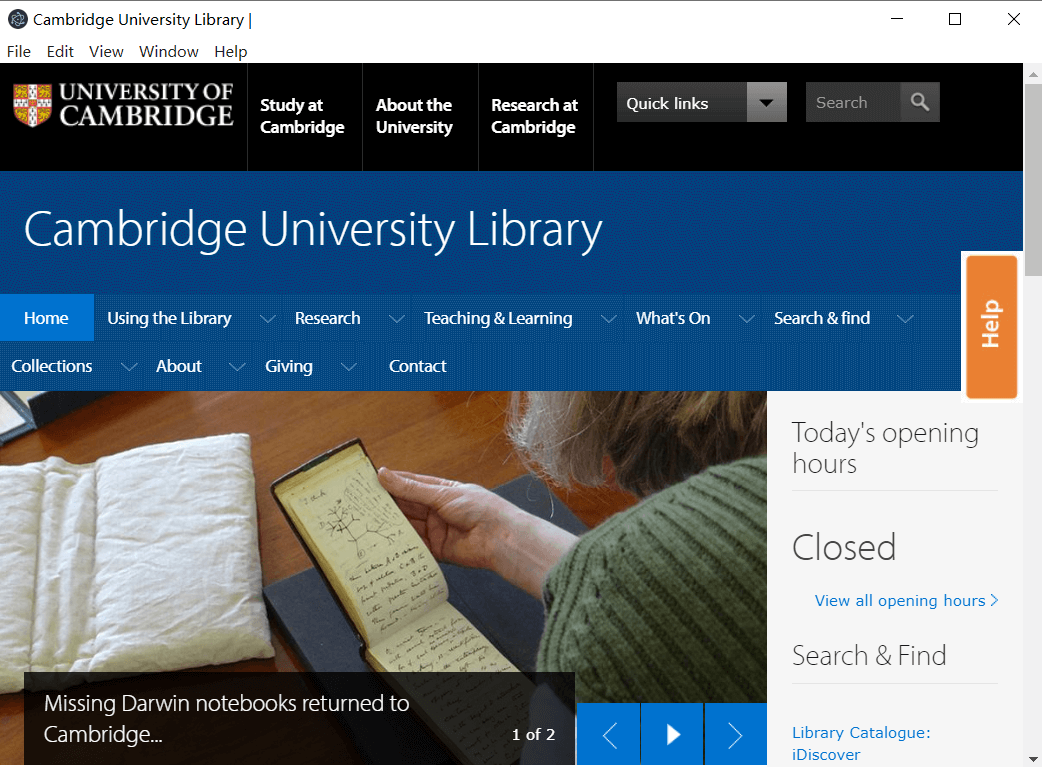Click the 'Closed' opening status text
Screen dimensions: 1042x767
tap(844, 548)
